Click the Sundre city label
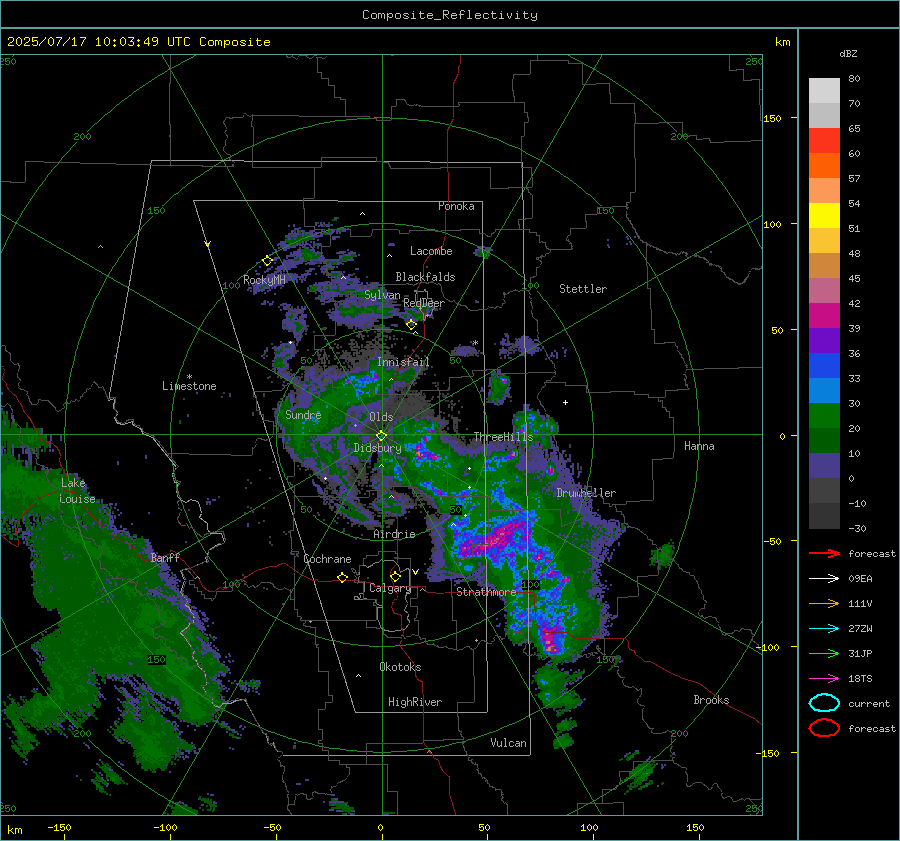 click(x=303, y=414)
